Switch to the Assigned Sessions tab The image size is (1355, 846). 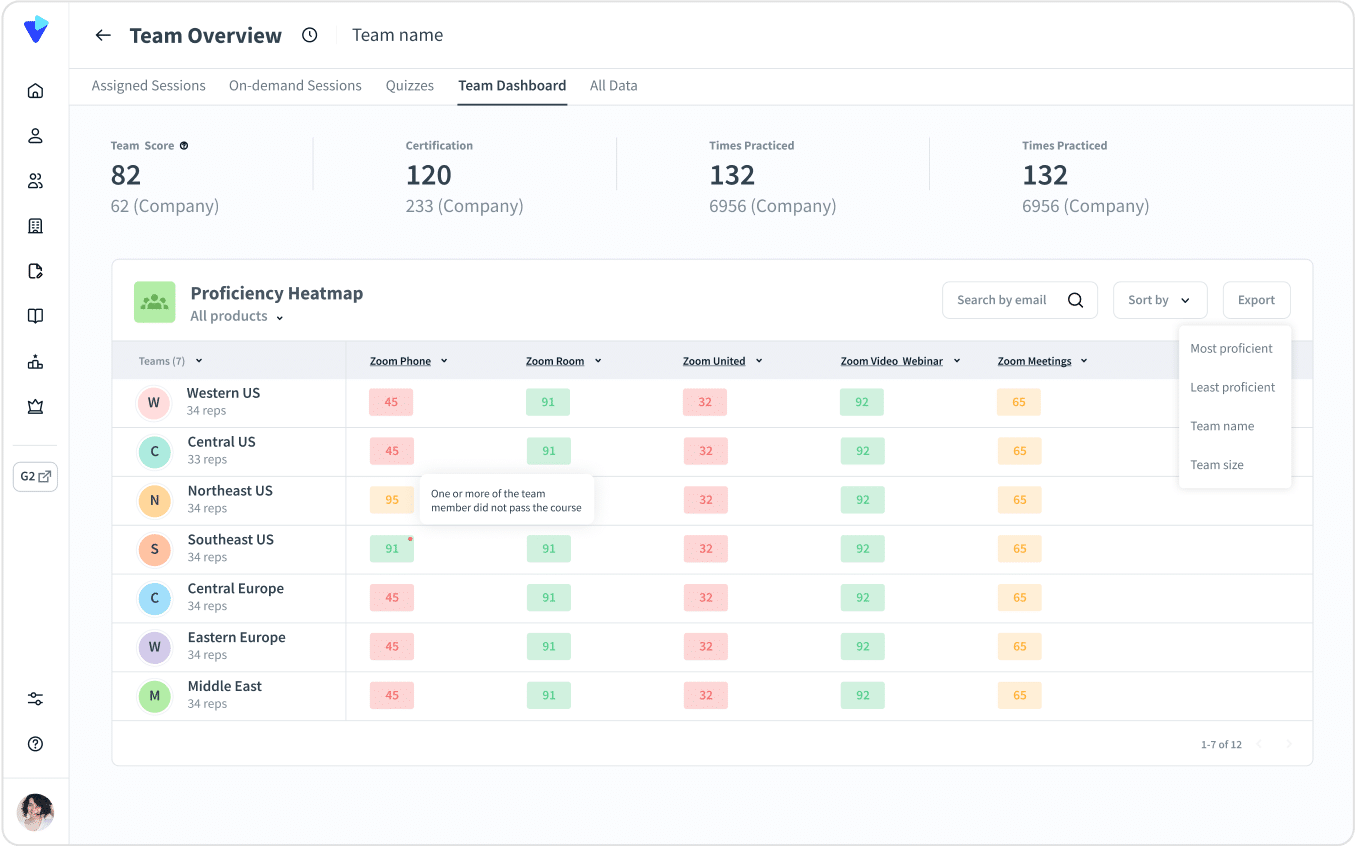[149, 86]
